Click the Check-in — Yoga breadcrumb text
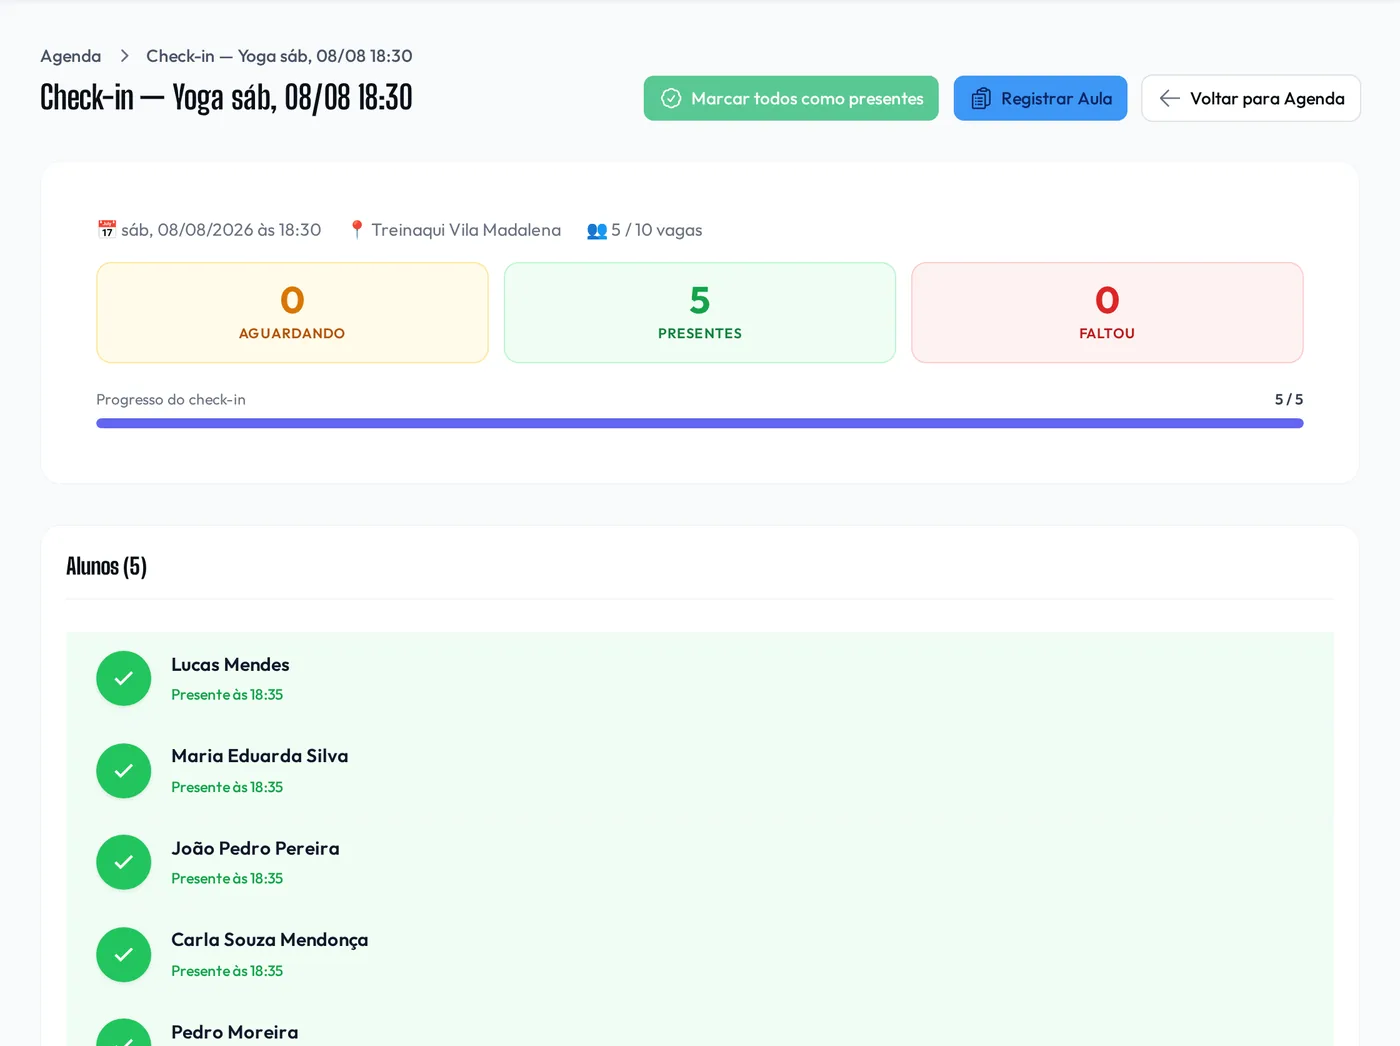Screen dimensions: 1400x1046 point(279,56)
